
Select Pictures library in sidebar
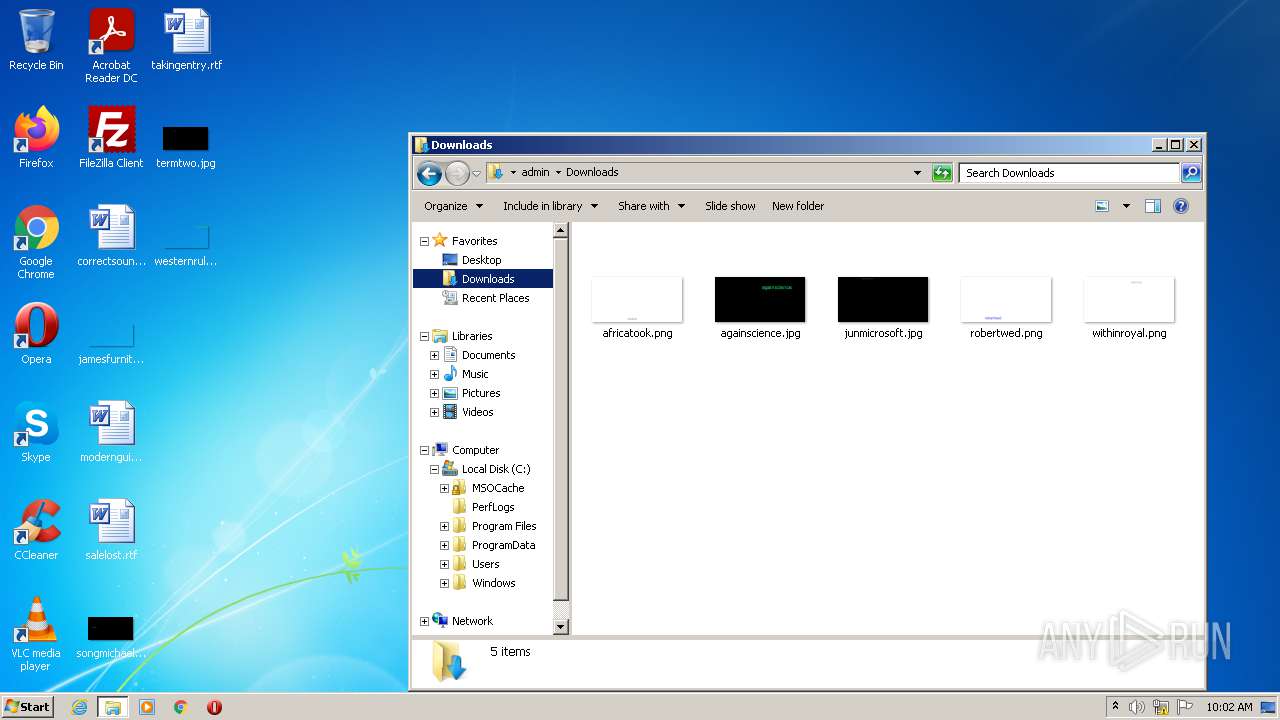point(481,393)
